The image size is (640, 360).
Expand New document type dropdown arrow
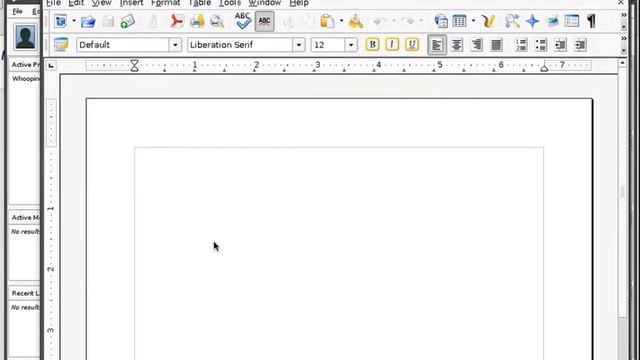[x=74, y=21]
